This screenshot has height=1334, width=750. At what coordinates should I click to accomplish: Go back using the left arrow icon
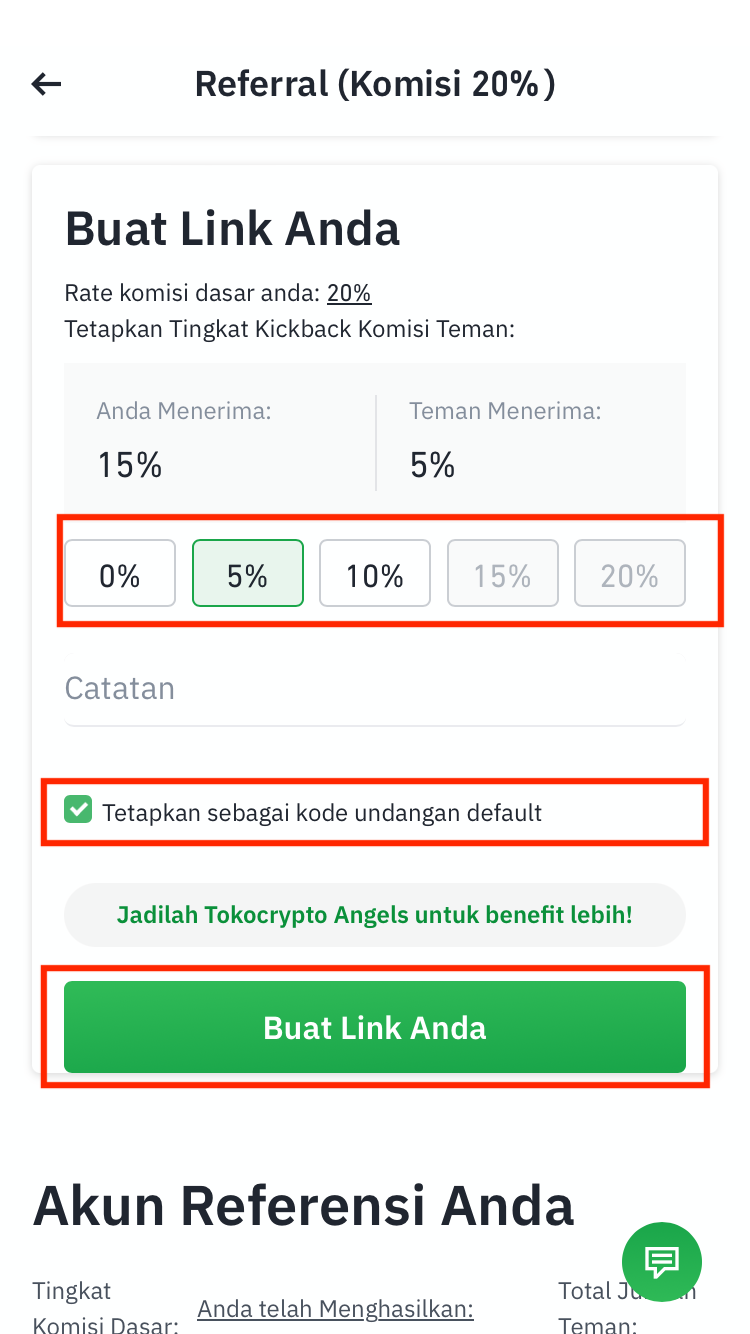click(47, 84)
